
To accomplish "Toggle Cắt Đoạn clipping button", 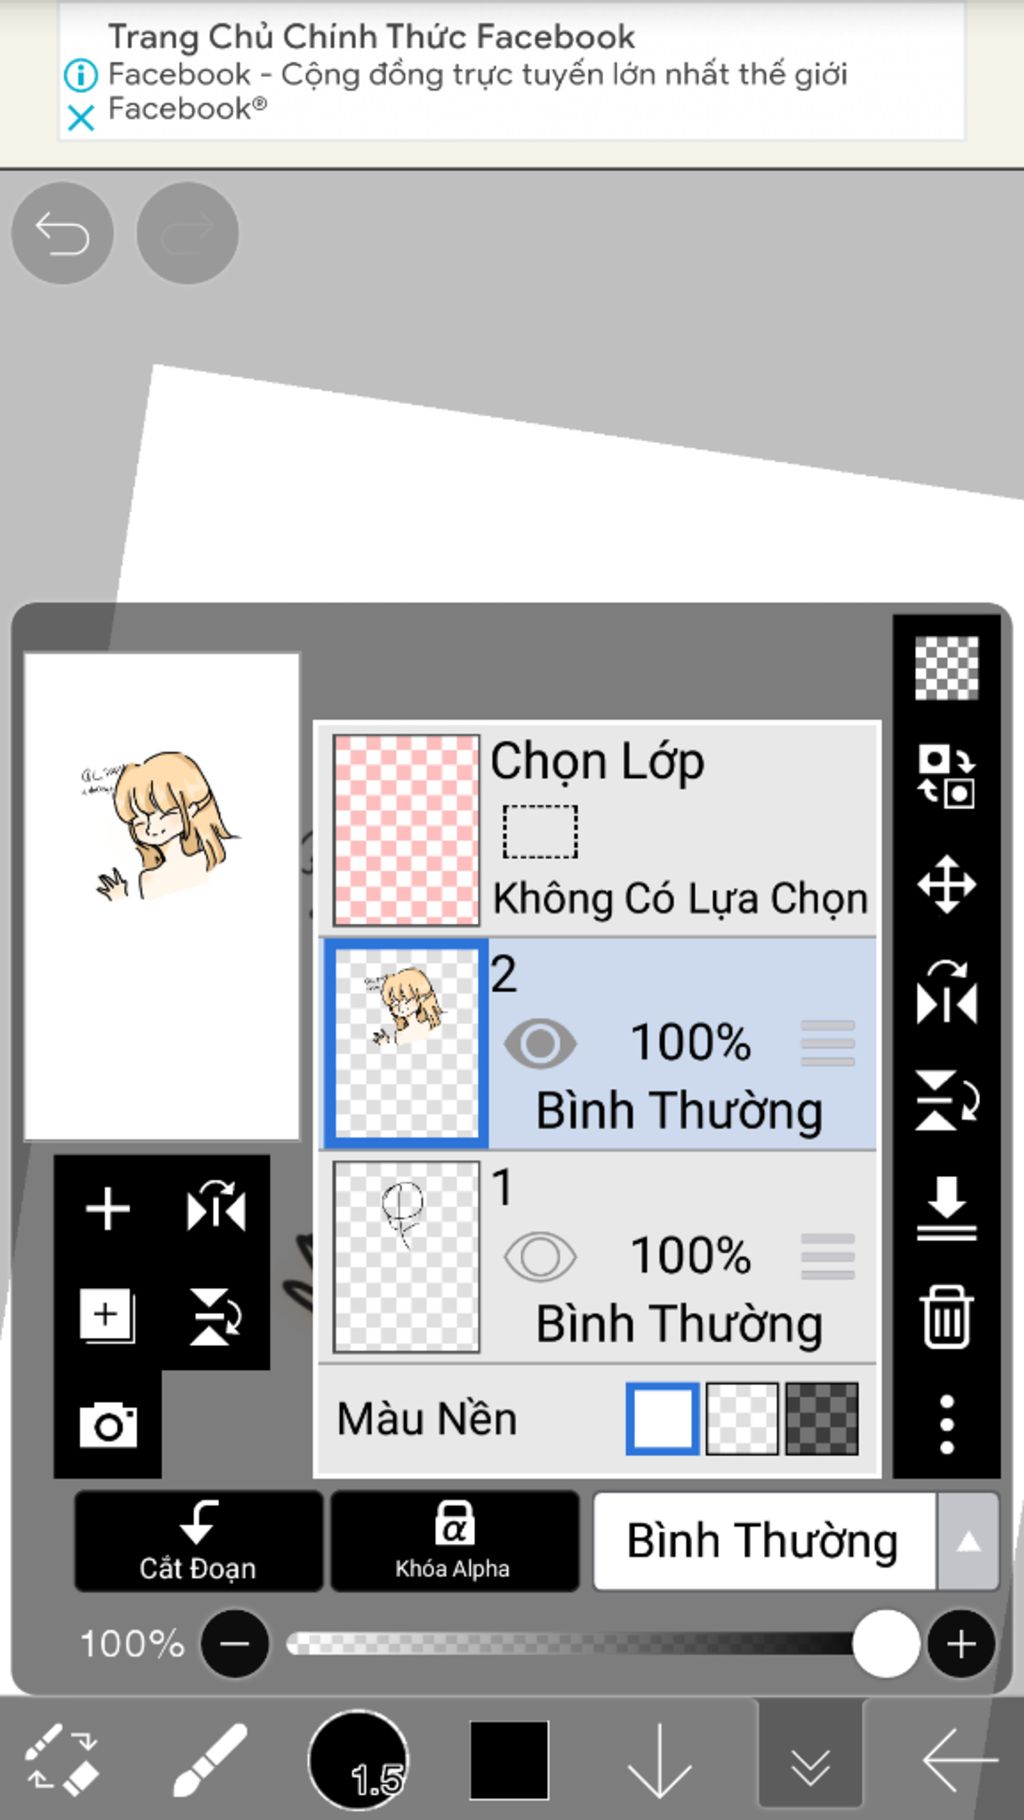I will click(x=198, y=1541).
